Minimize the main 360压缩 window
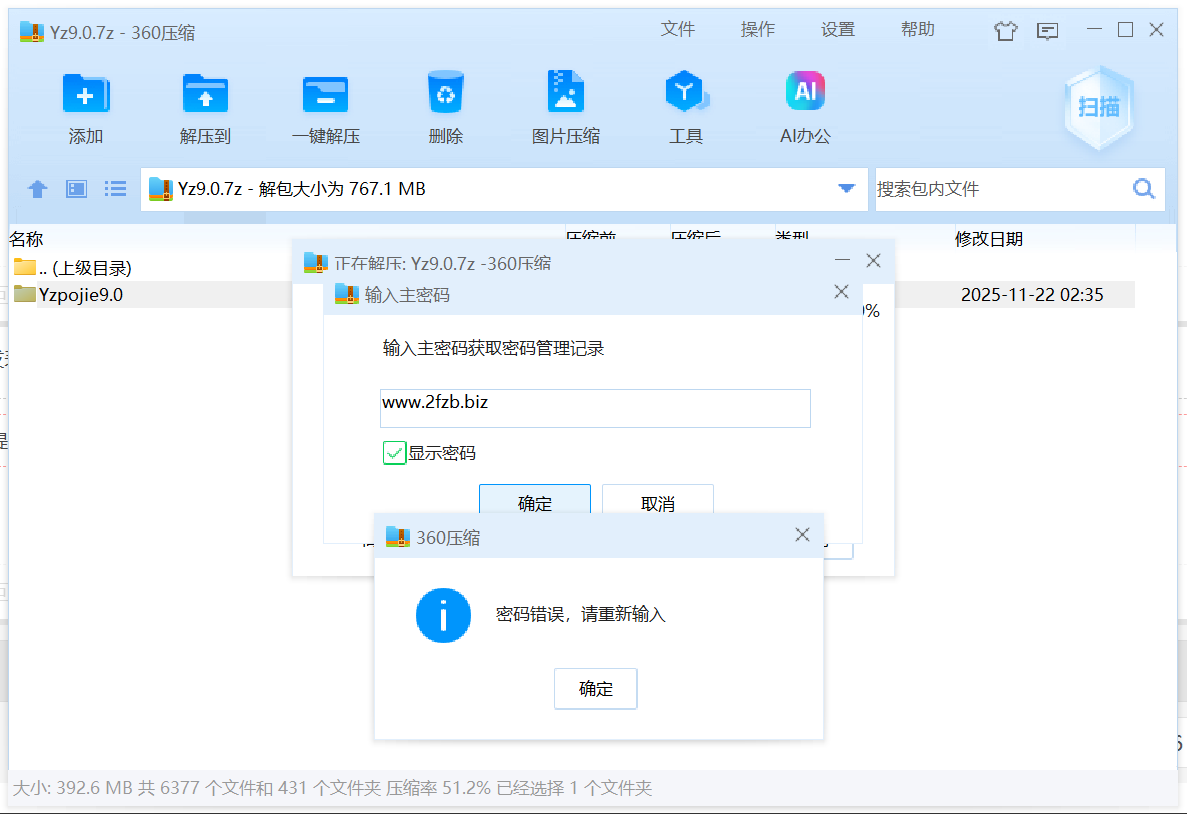 pyautogui.click(x=1094, y=30)
